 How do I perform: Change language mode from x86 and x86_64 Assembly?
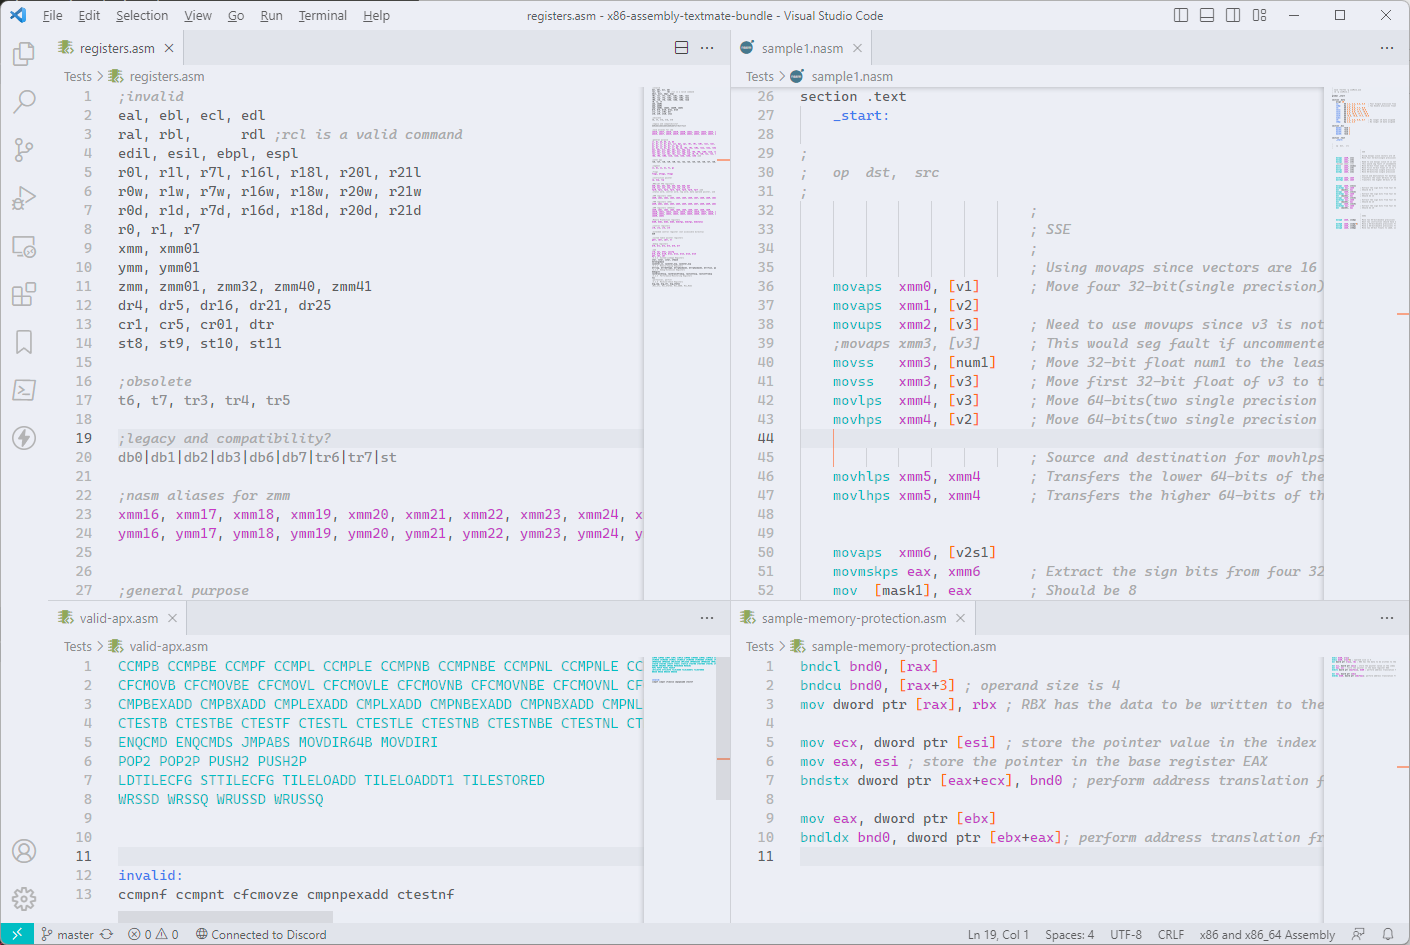tap(1267, 934)
